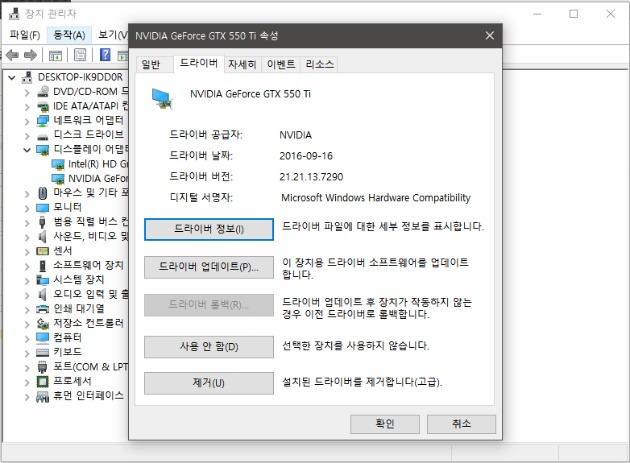Click the properties toolbar icon in Device Manager
Screen dimensions: 630x463
click(x=80, y=55)
